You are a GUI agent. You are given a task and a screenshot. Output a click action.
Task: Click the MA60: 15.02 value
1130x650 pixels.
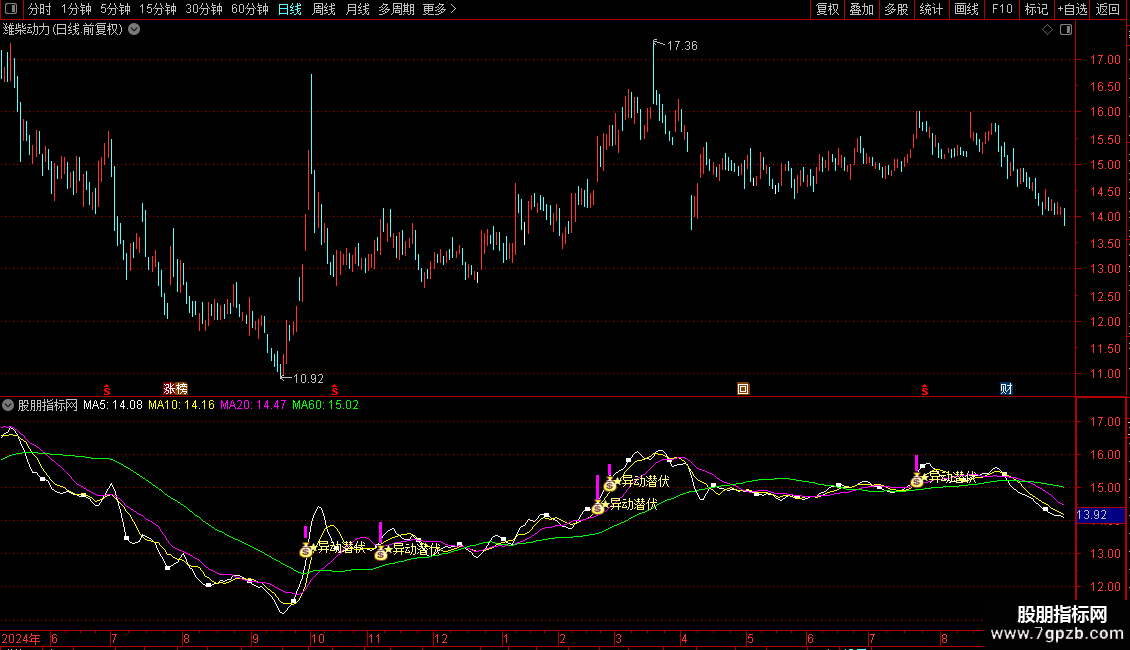click(325, 405)
